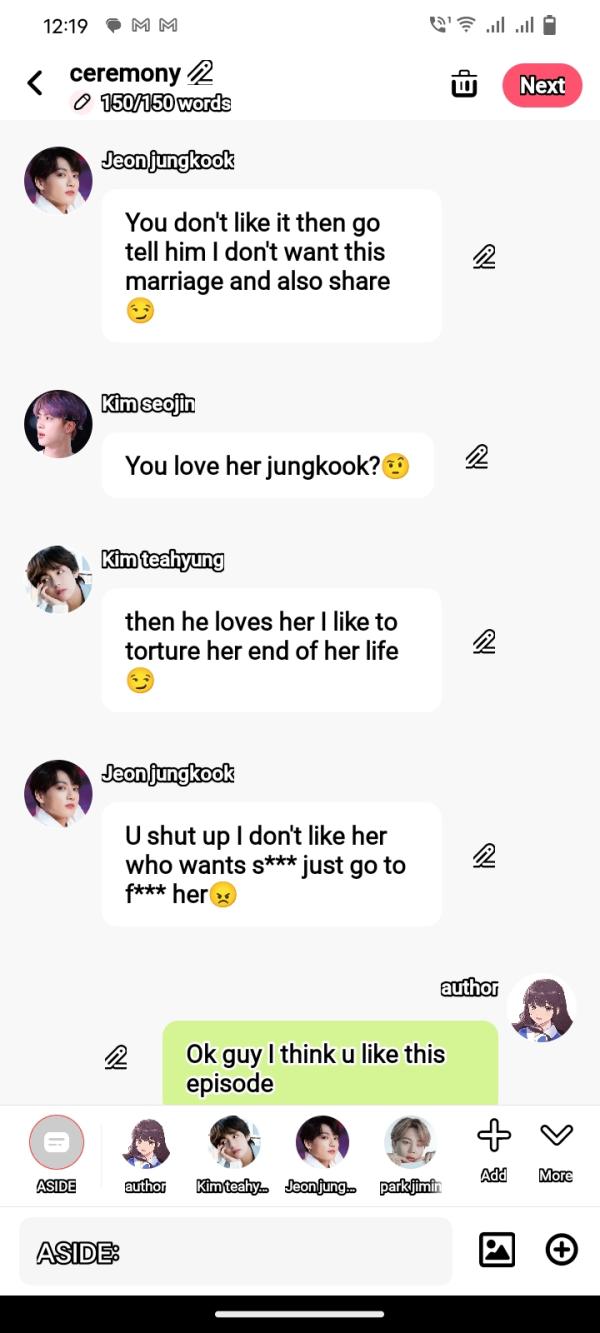Delete episode with the trash icon
The height and width of the screenshot is (1333, 600).
[x=464, y=85]
